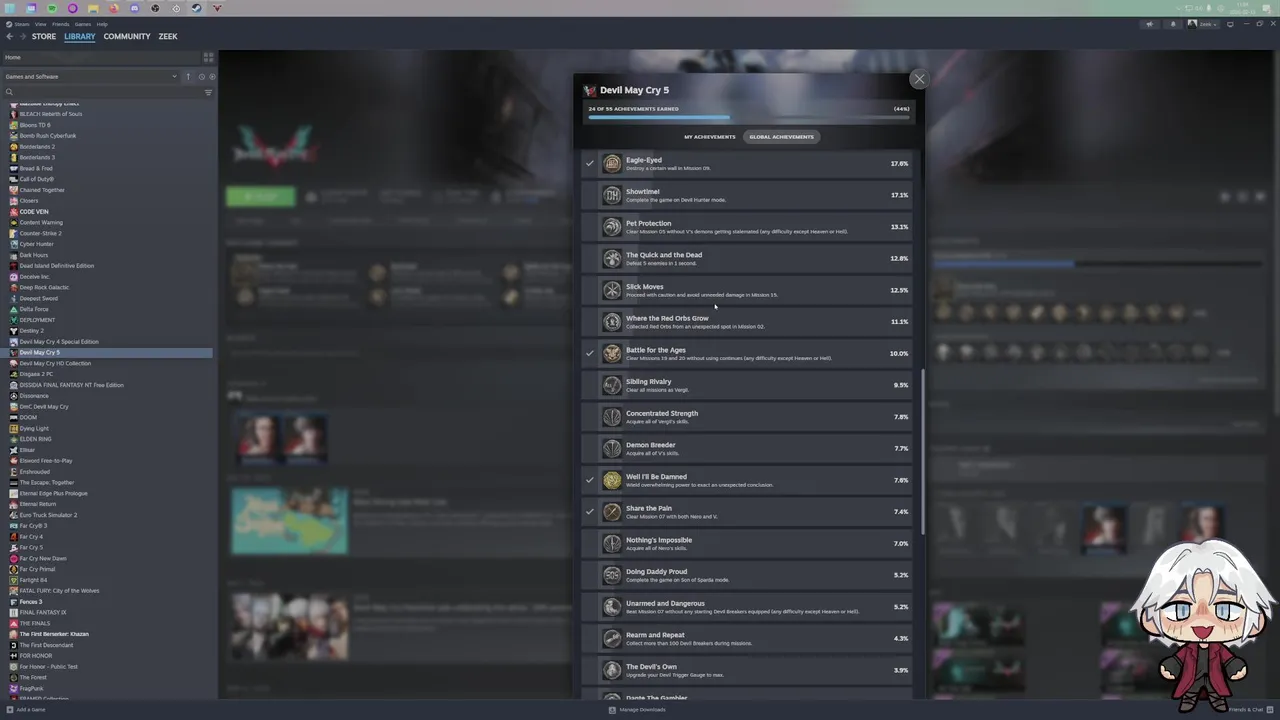Open the View menu

click(40, 24)
